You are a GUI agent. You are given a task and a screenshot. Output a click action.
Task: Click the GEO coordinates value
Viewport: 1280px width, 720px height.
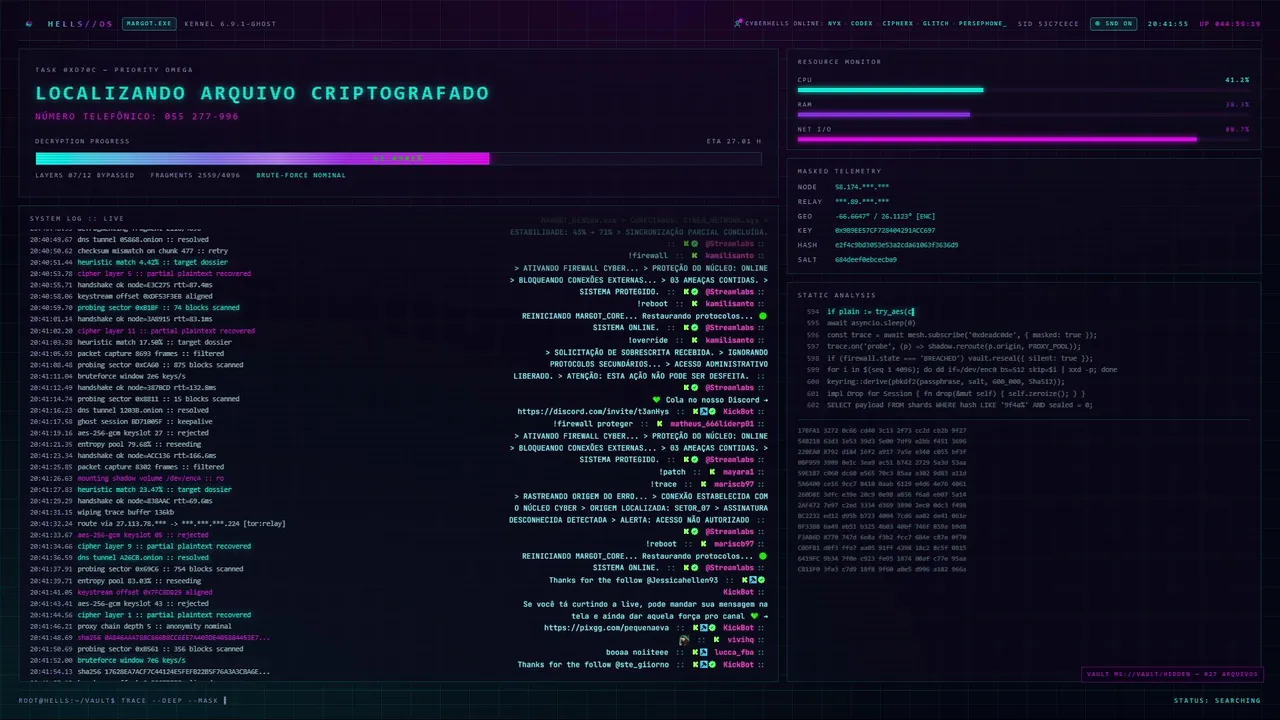885,215
